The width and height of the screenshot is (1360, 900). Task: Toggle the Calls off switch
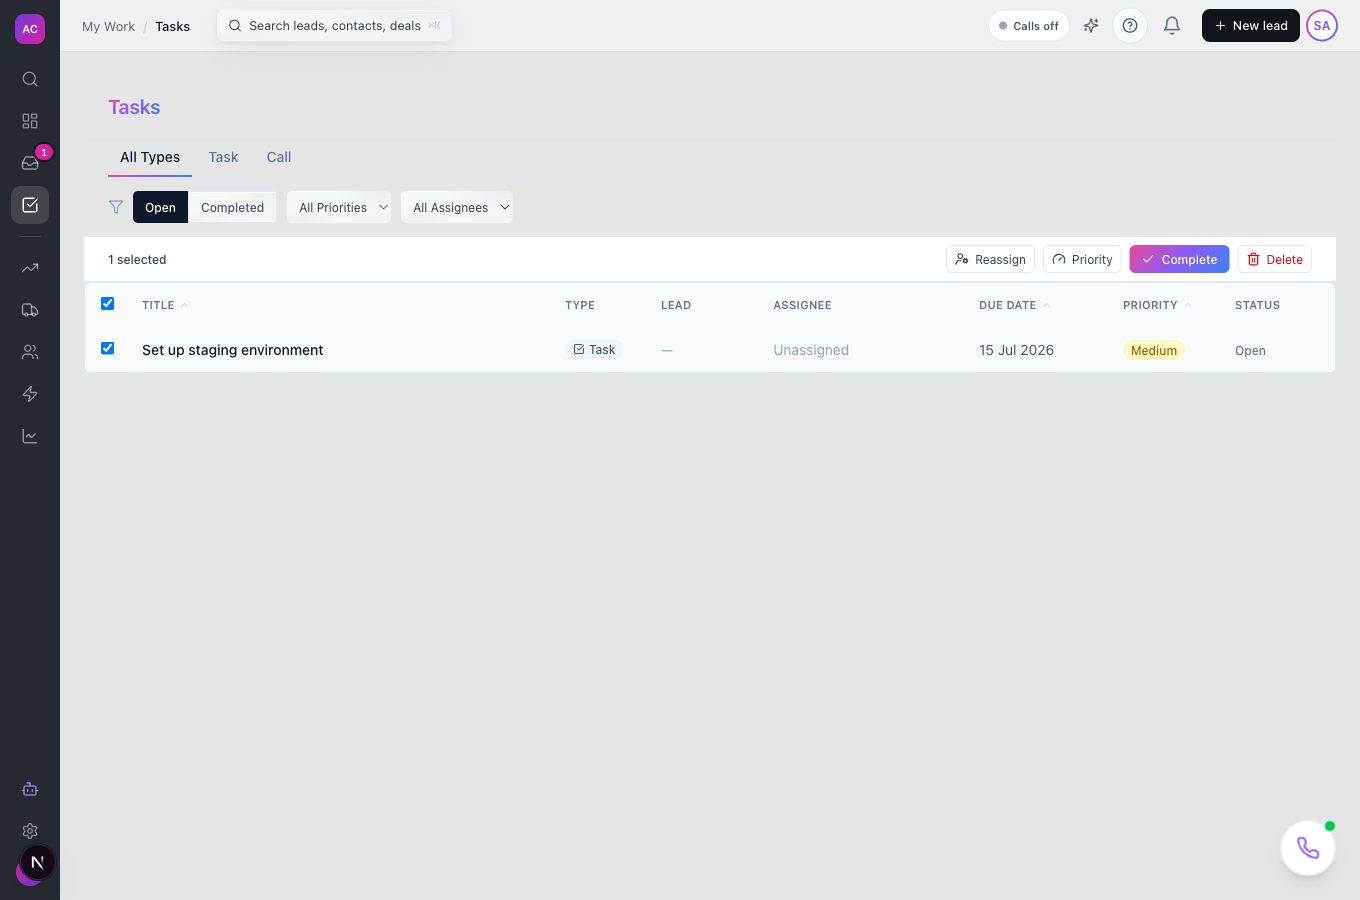click(1029, 26)
